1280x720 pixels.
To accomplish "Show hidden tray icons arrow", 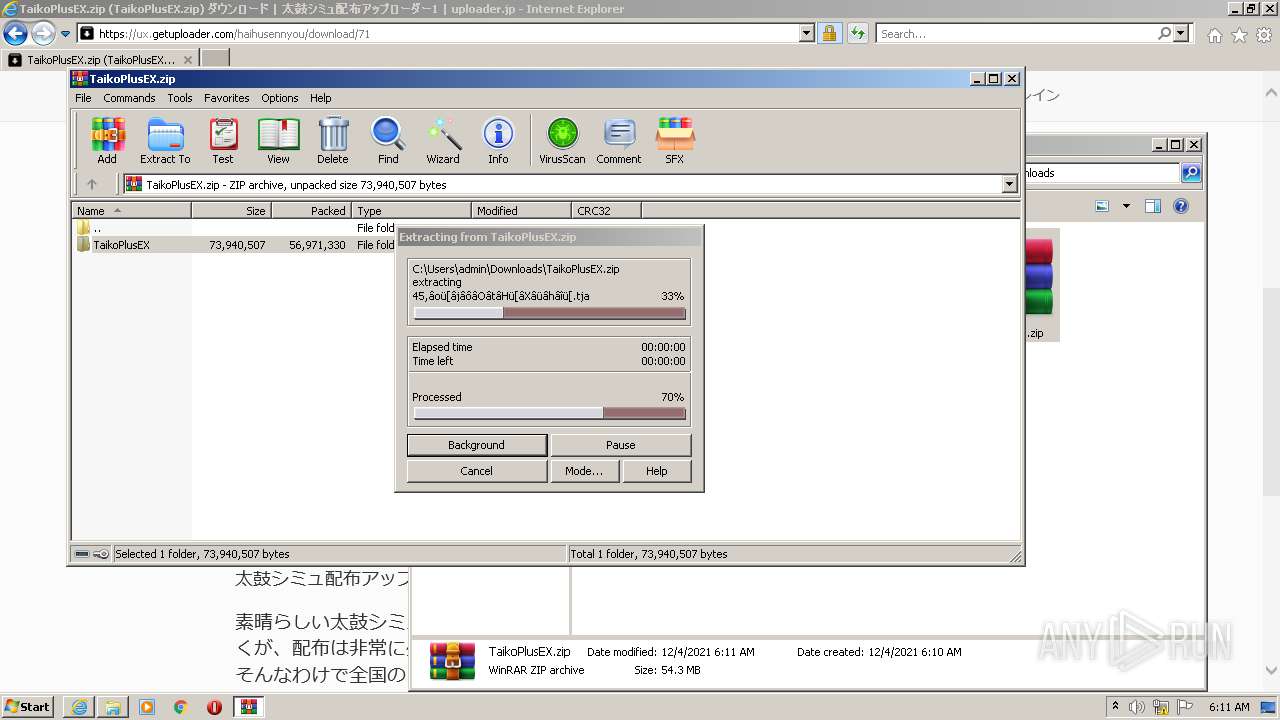I will point(1115,706).
